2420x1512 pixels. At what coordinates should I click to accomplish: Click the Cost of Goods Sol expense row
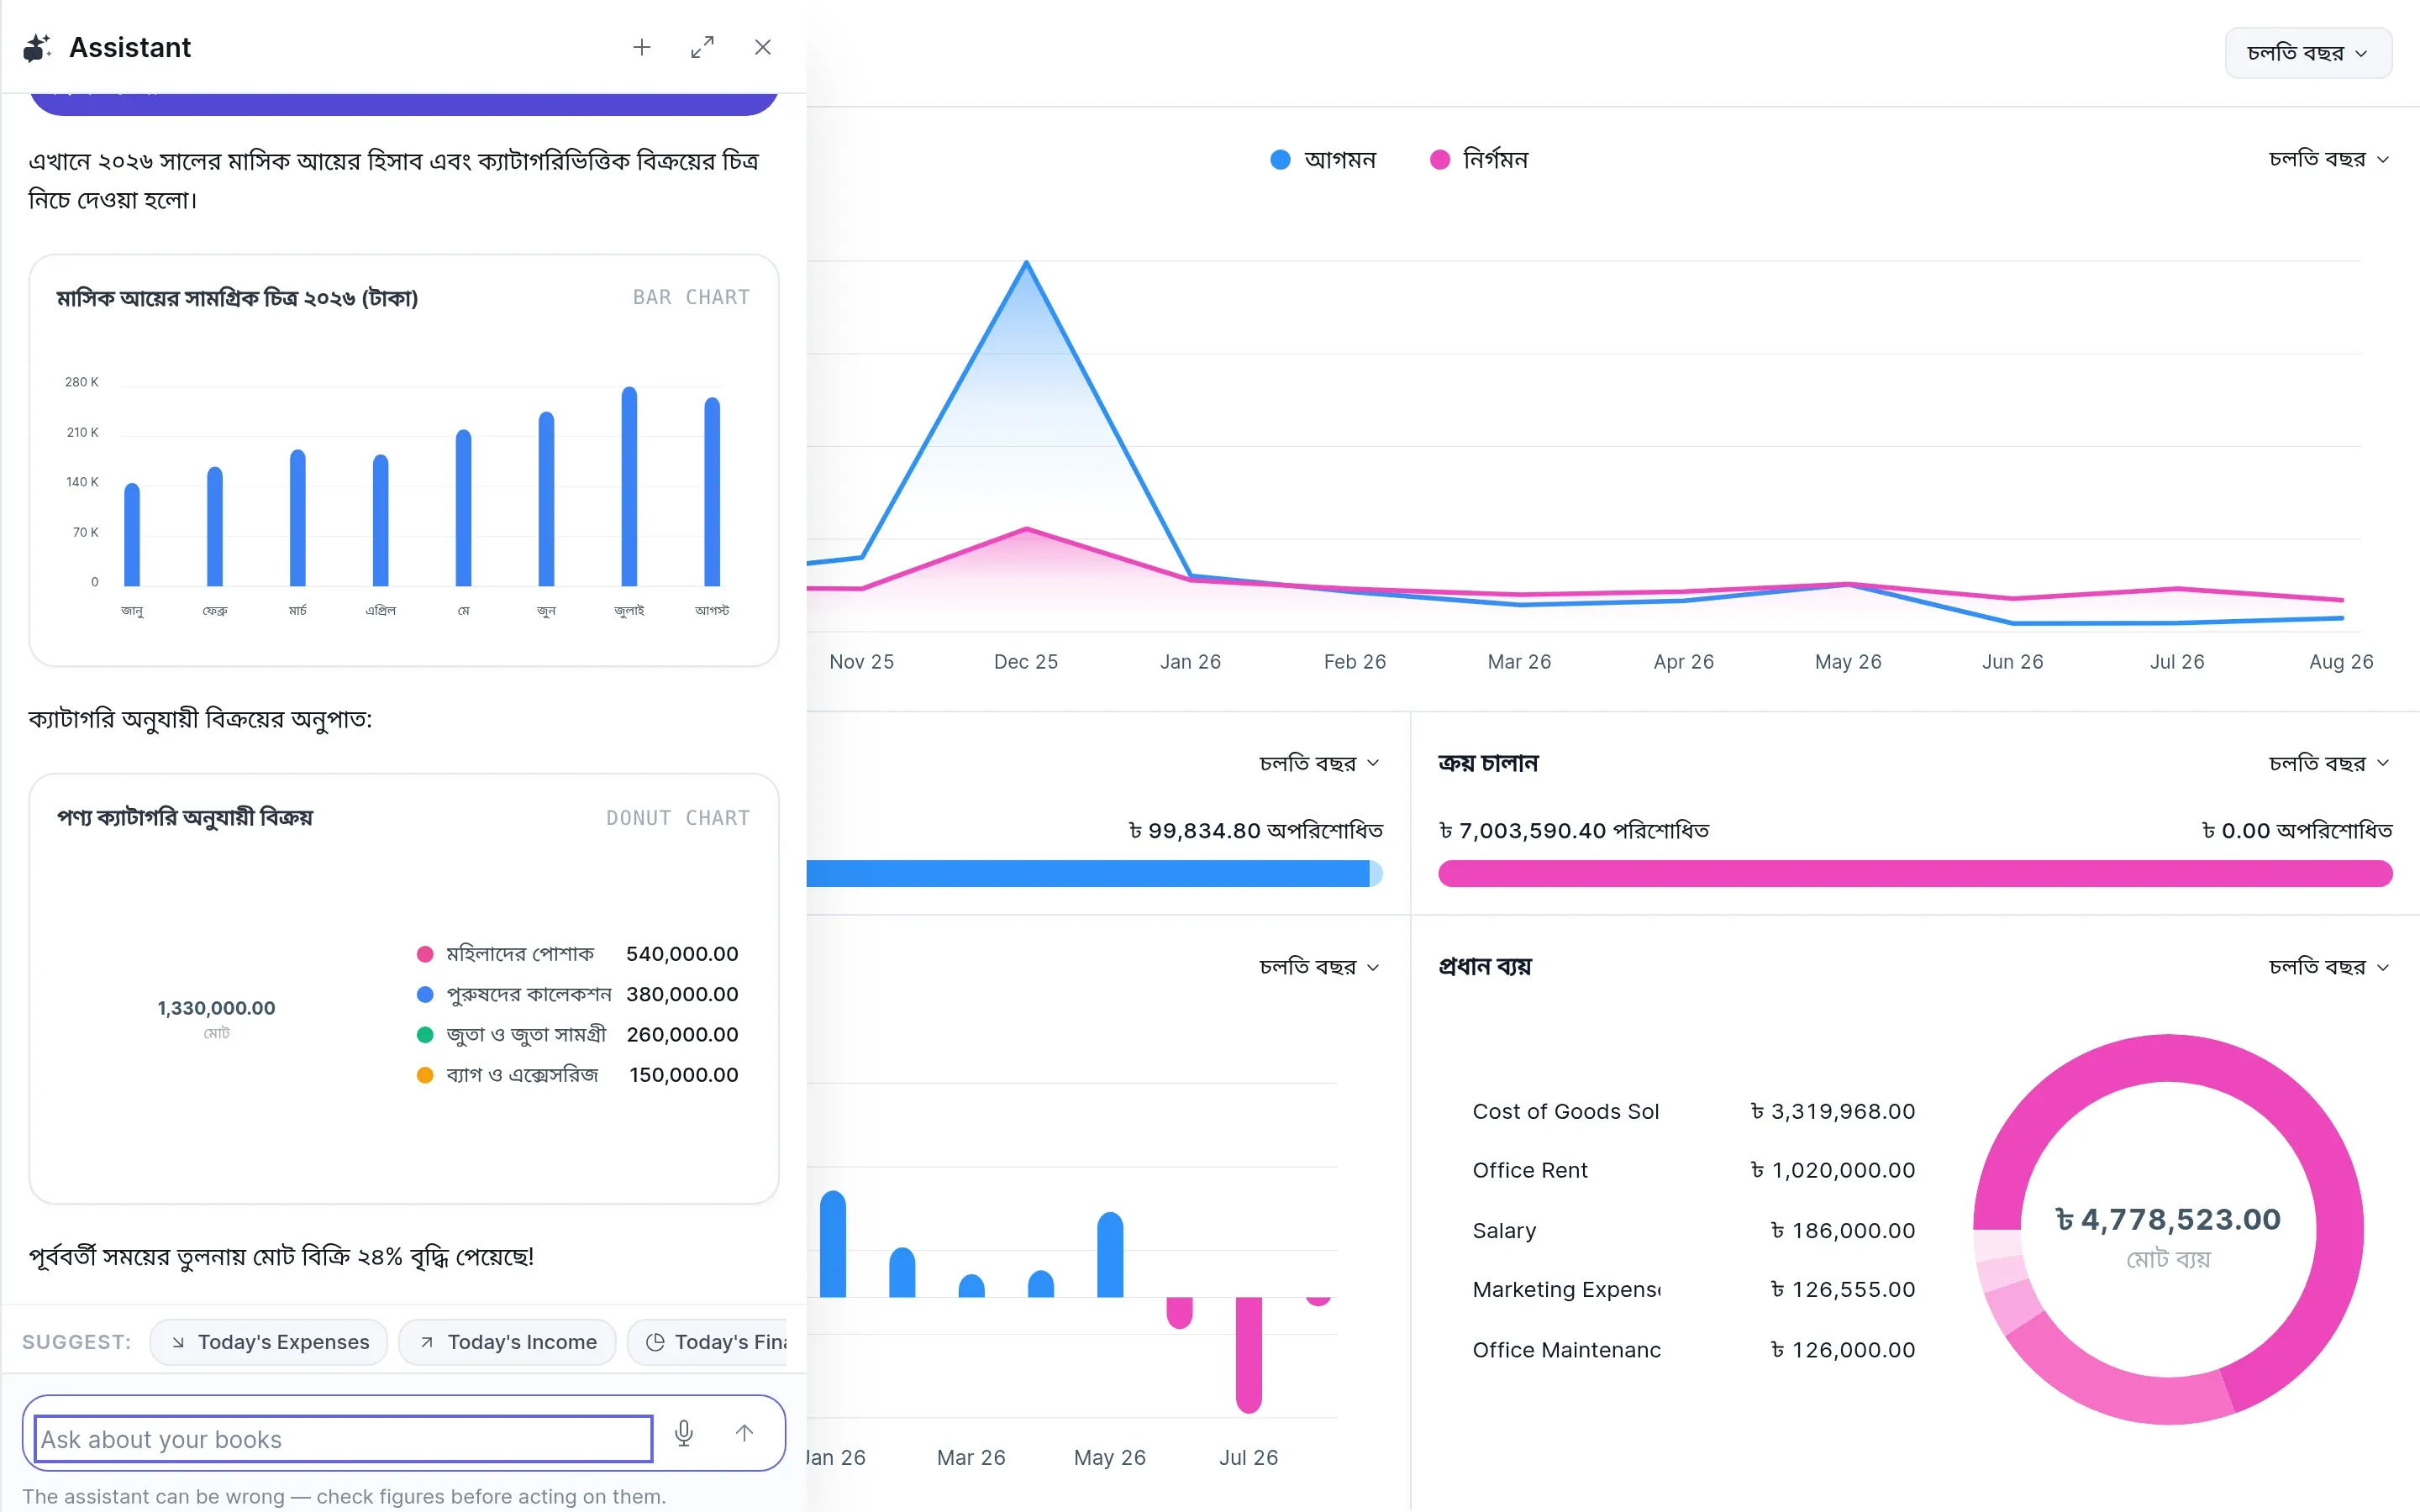click(x=1693, y=1111)
